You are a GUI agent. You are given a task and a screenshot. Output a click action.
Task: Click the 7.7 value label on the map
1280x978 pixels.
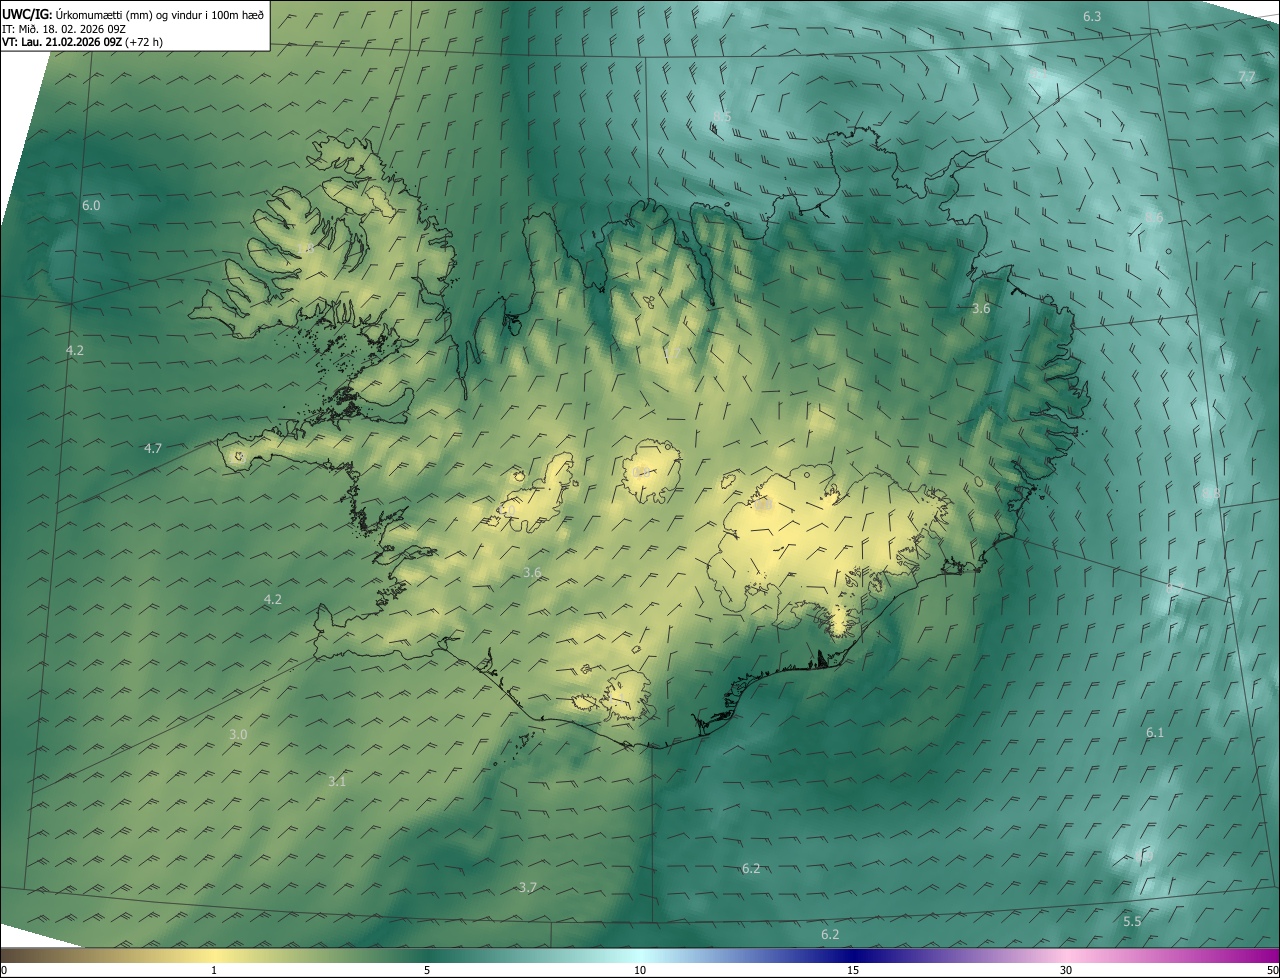tap(1246, 77)
